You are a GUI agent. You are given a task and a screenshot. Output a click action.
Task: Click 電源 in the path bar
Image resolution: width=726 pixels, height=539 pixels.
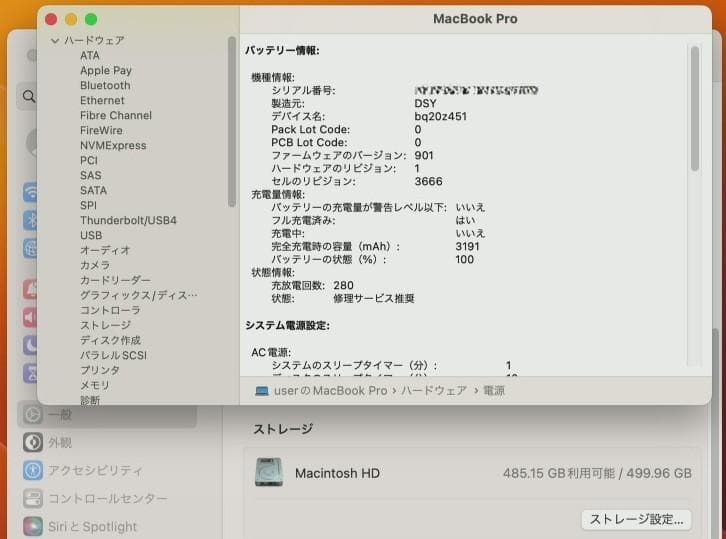(494, 391)
